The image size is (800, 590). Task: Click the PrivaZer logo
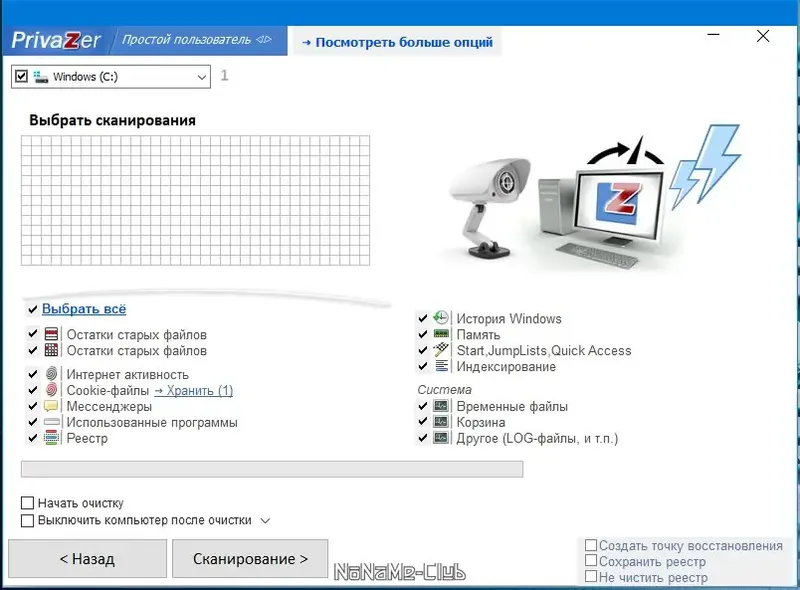point(56,40)
